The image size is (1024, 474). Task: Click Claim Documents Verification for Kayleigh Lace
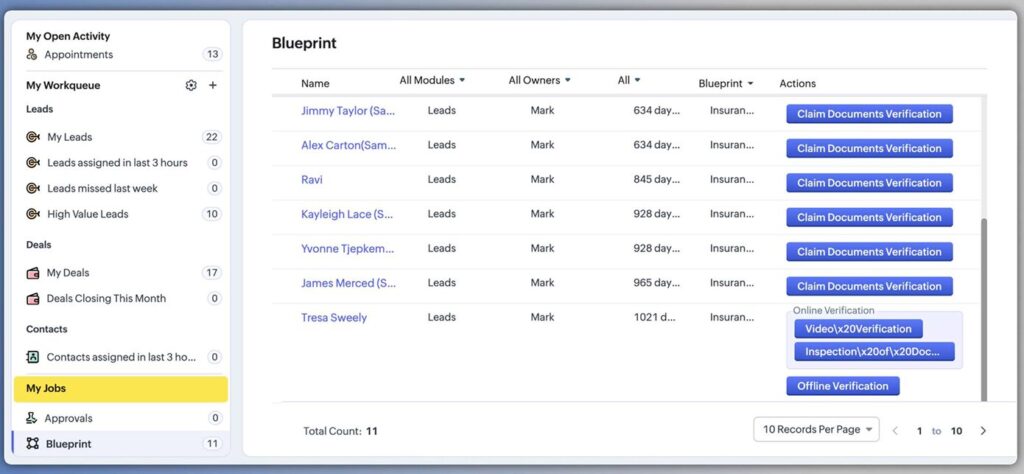[x=869, y=217]
